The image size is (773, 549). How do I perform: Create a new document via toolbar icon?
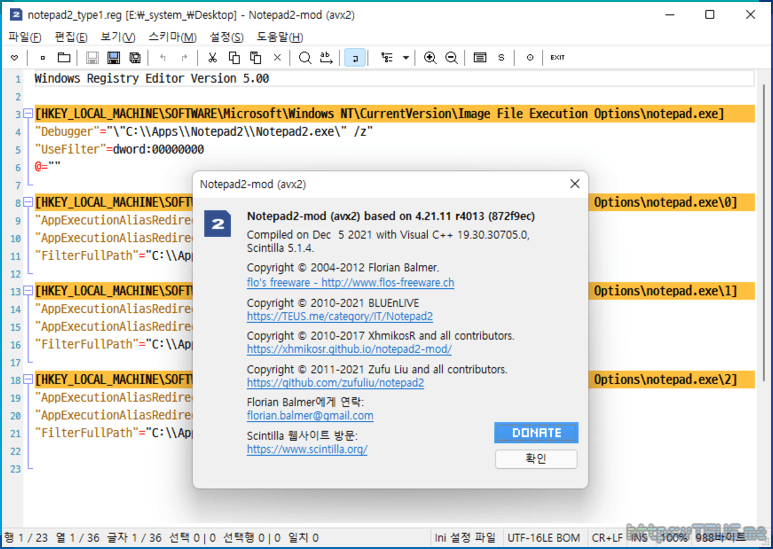(42, 58)
